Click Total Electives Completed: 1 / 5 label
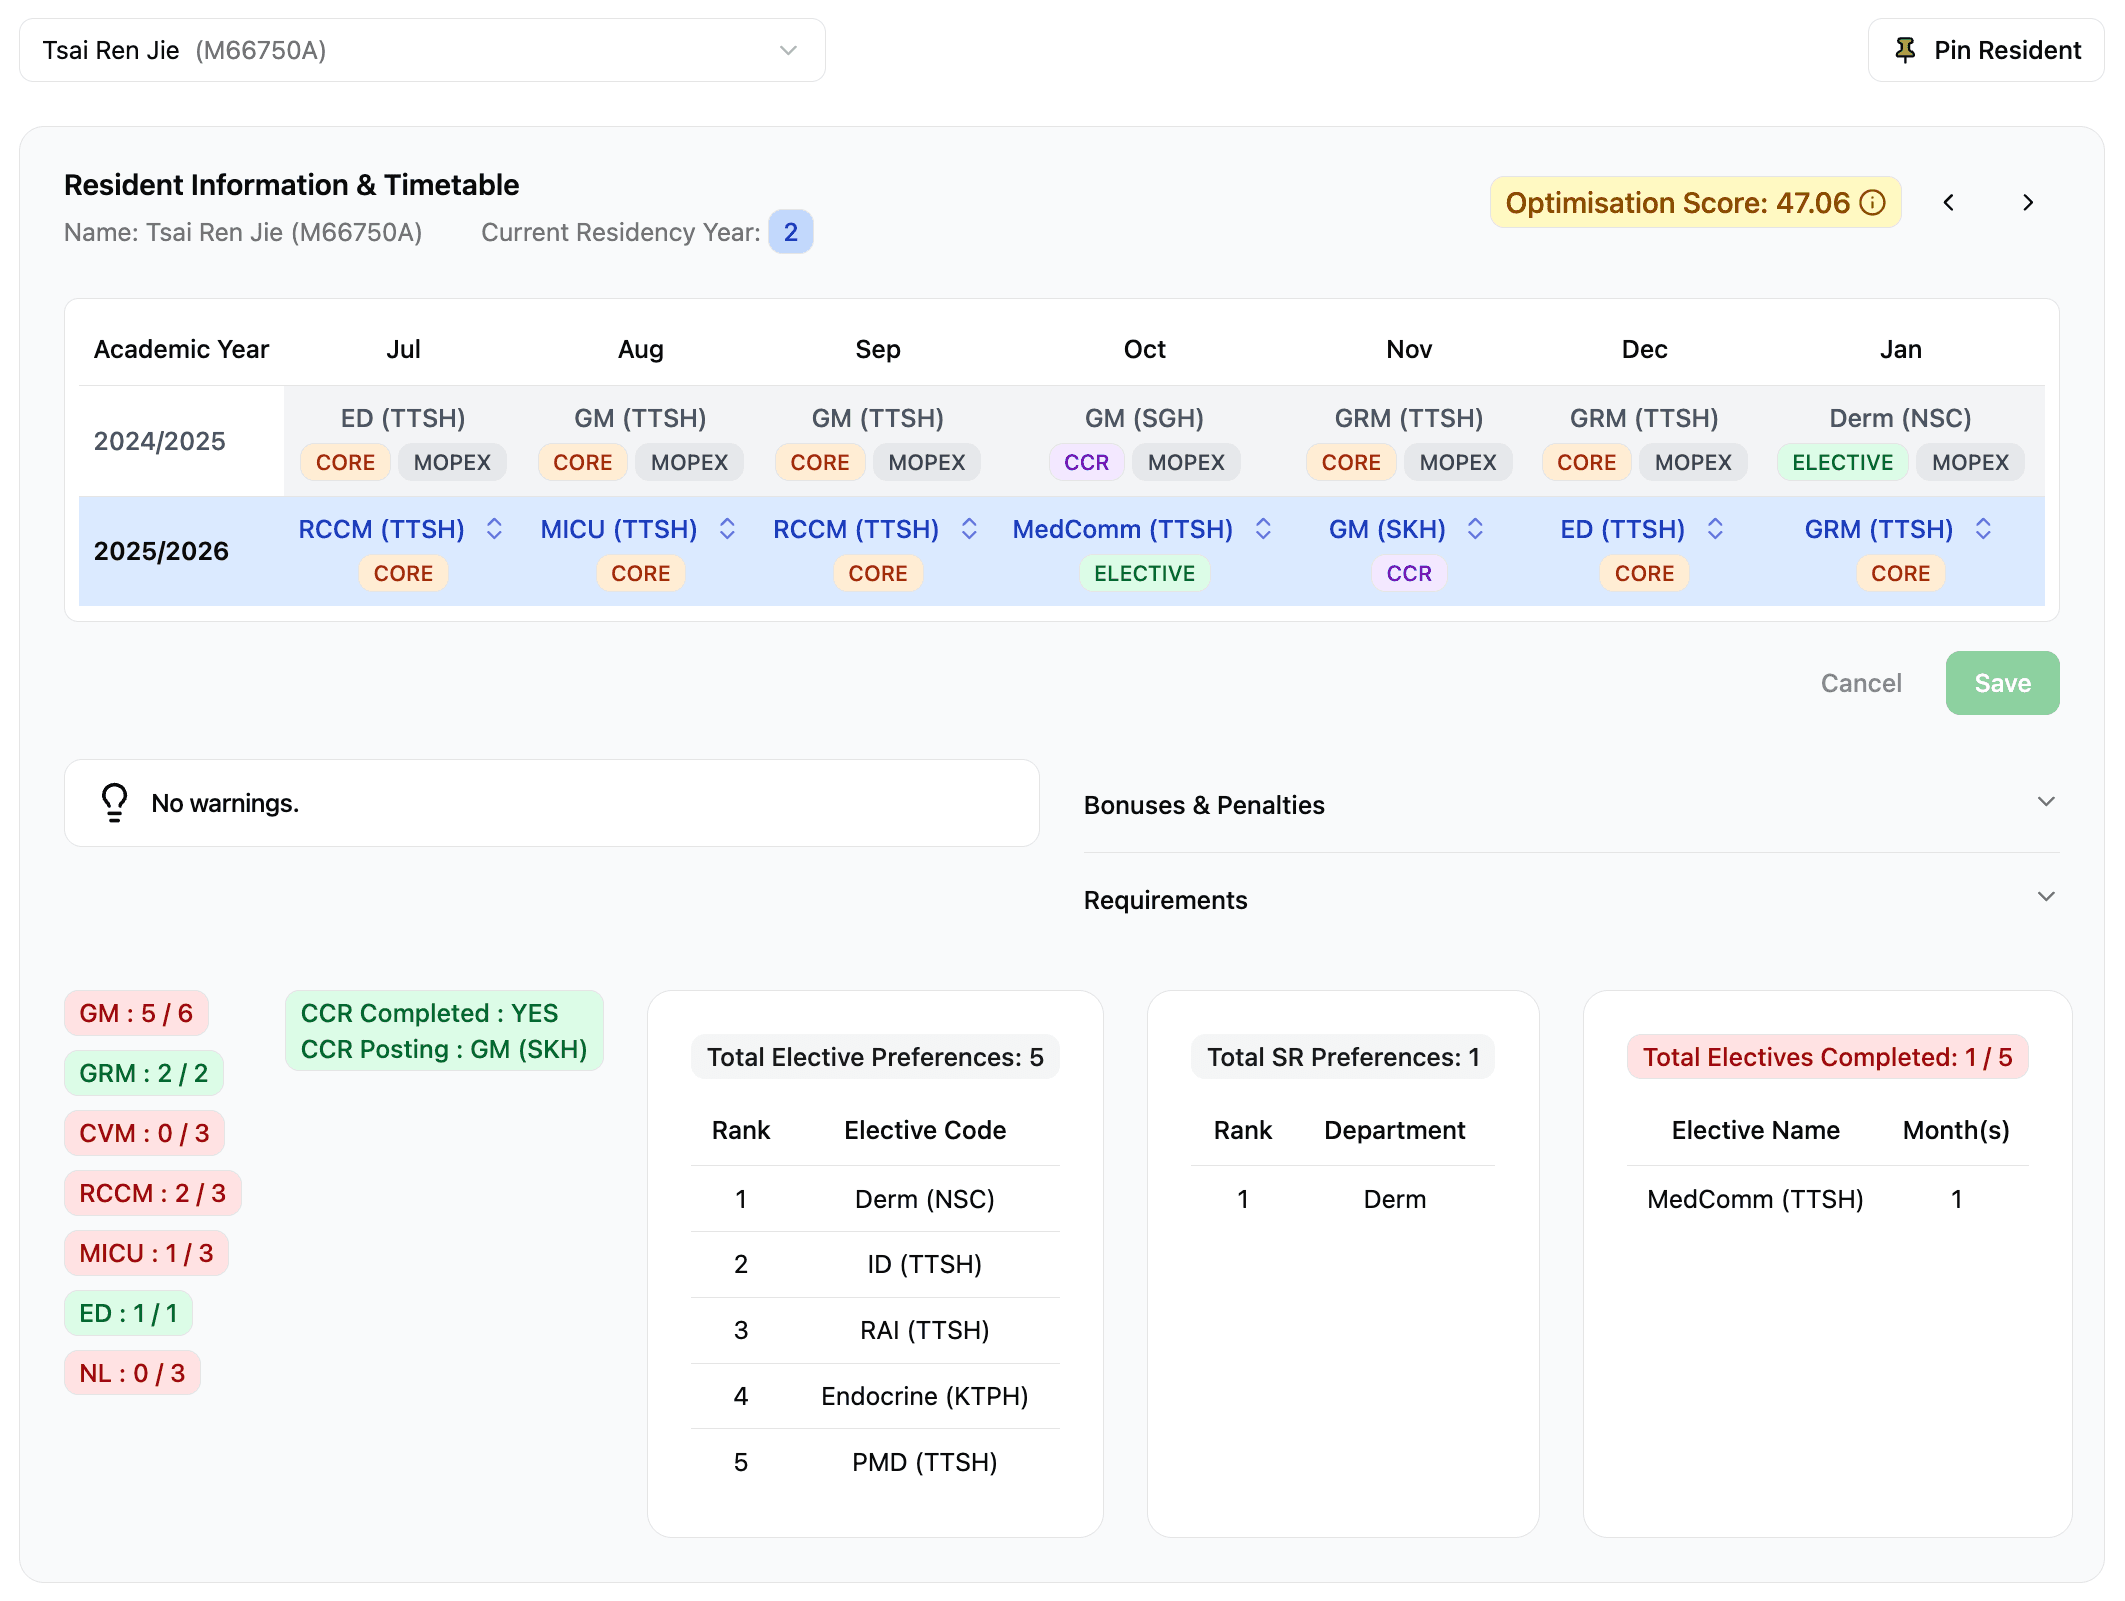The image size is (2125, 1601). (x=1827, y=1057)
